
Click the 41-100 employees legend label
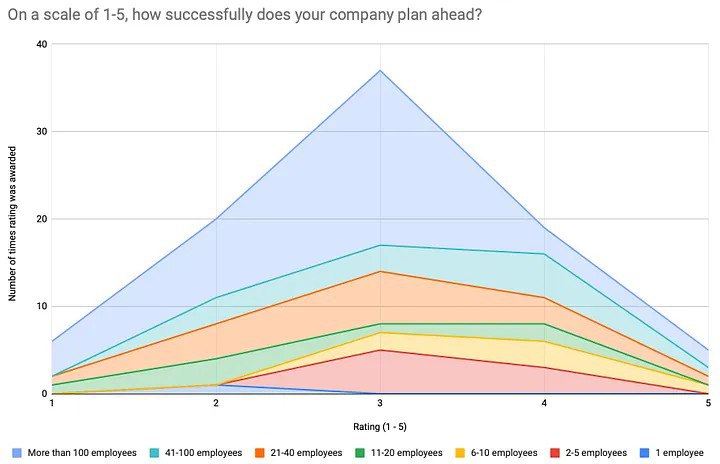tap(203, 453)
